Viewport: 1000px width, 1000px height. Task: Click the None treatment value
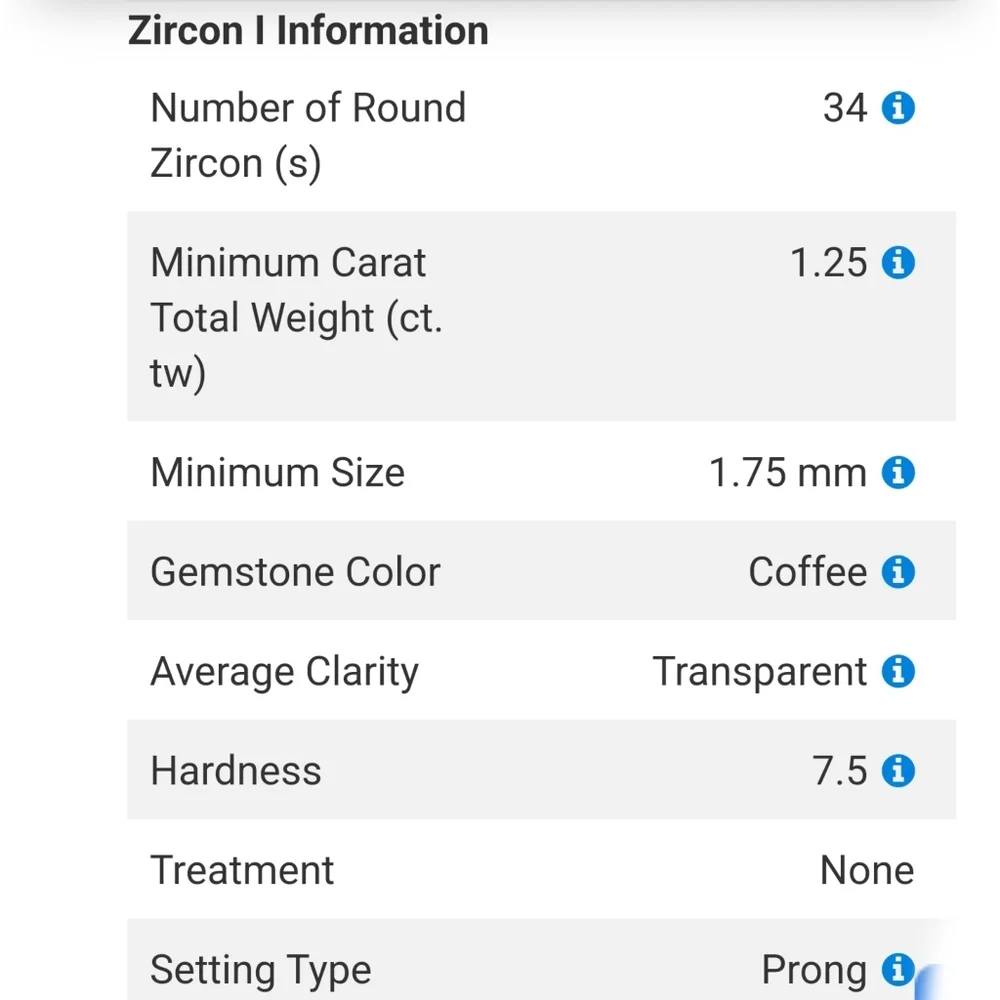point(866,870)
